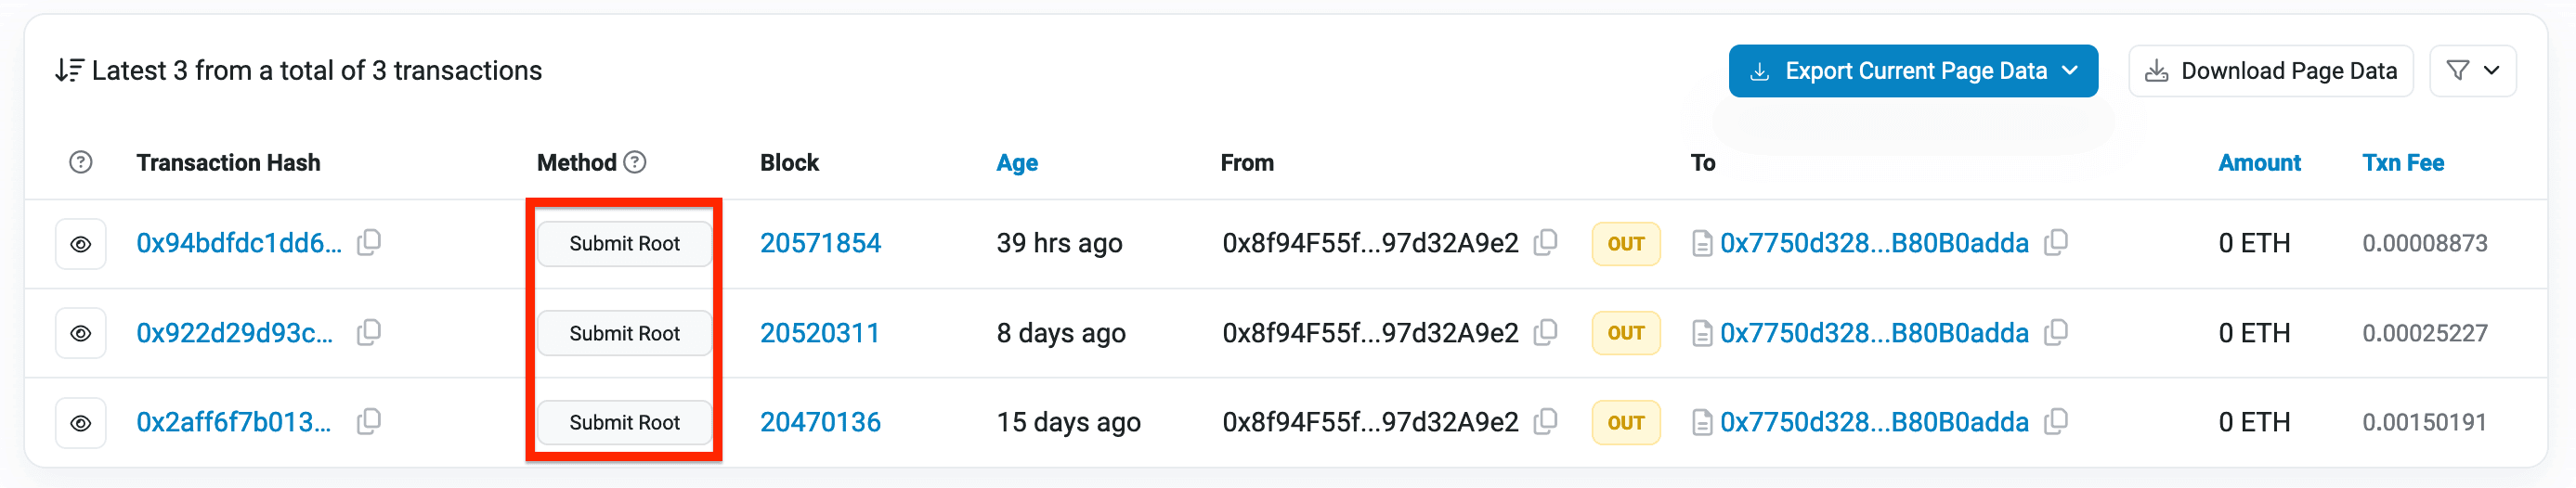Click help icon left of Transaction Hash
Viewport: 2576px width, 488px height.
[81, 162]
